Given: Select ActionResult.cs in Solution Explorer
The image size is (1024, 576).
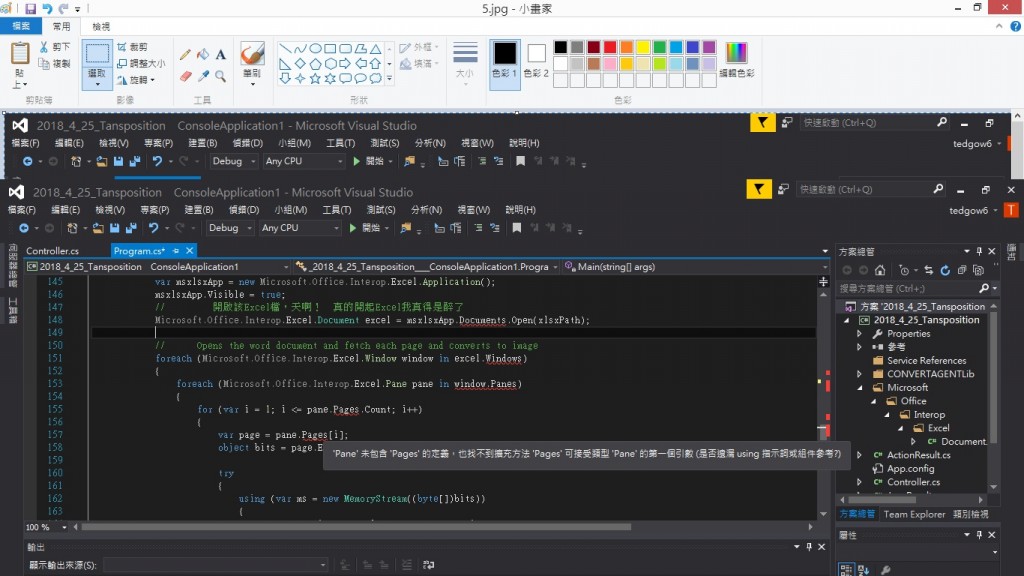Looking at the screenshot, I should pyautogui.click(x=918, y=455).
